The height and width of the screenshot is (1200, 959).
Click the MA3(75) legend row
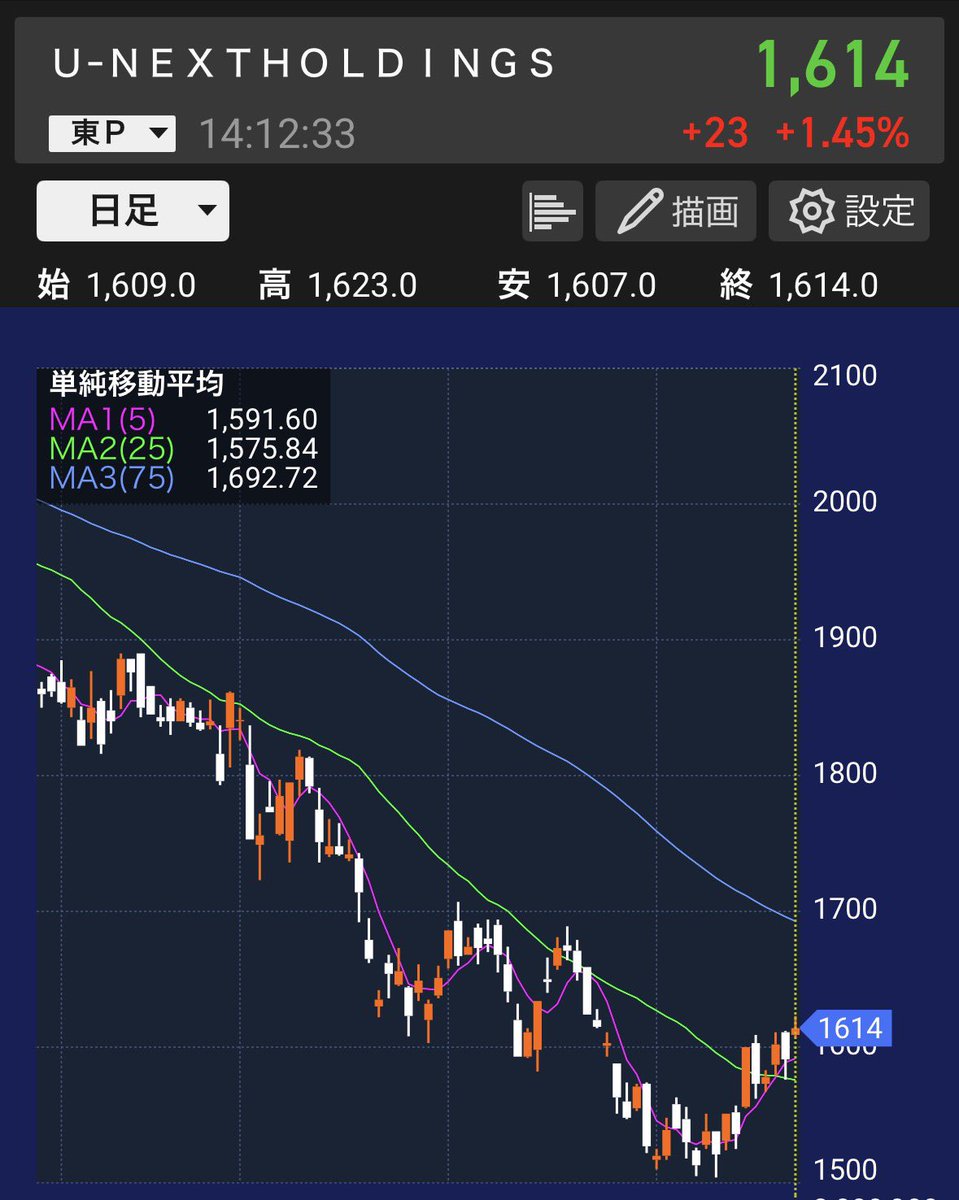(183, 478)
